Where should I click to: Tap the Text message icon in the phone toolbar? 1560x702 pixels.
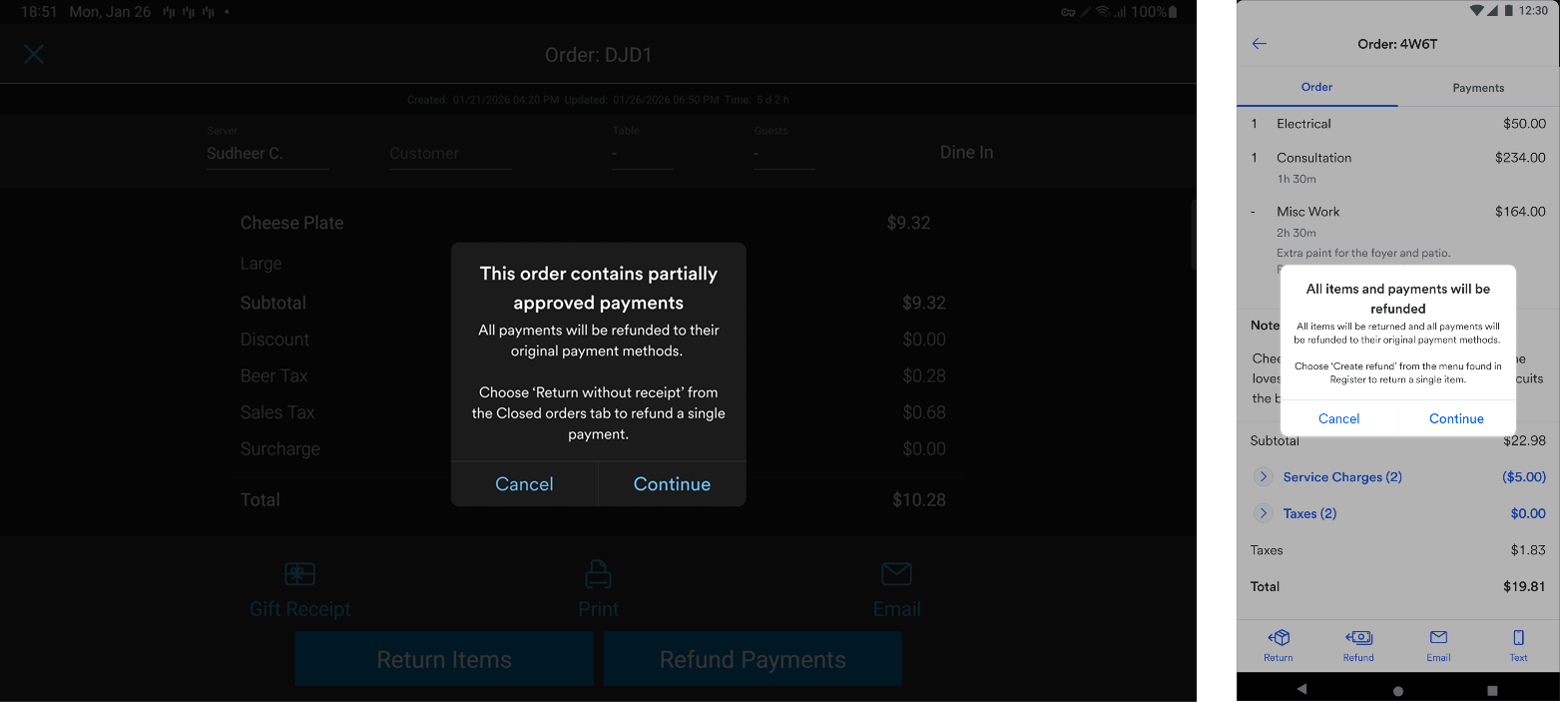pyautogui.click(x=1518, y=638)
